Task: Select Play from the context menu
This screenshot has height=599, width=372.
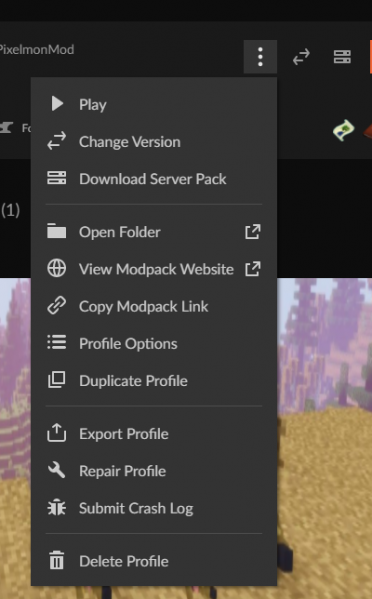Action: click(x=154, y=104)
